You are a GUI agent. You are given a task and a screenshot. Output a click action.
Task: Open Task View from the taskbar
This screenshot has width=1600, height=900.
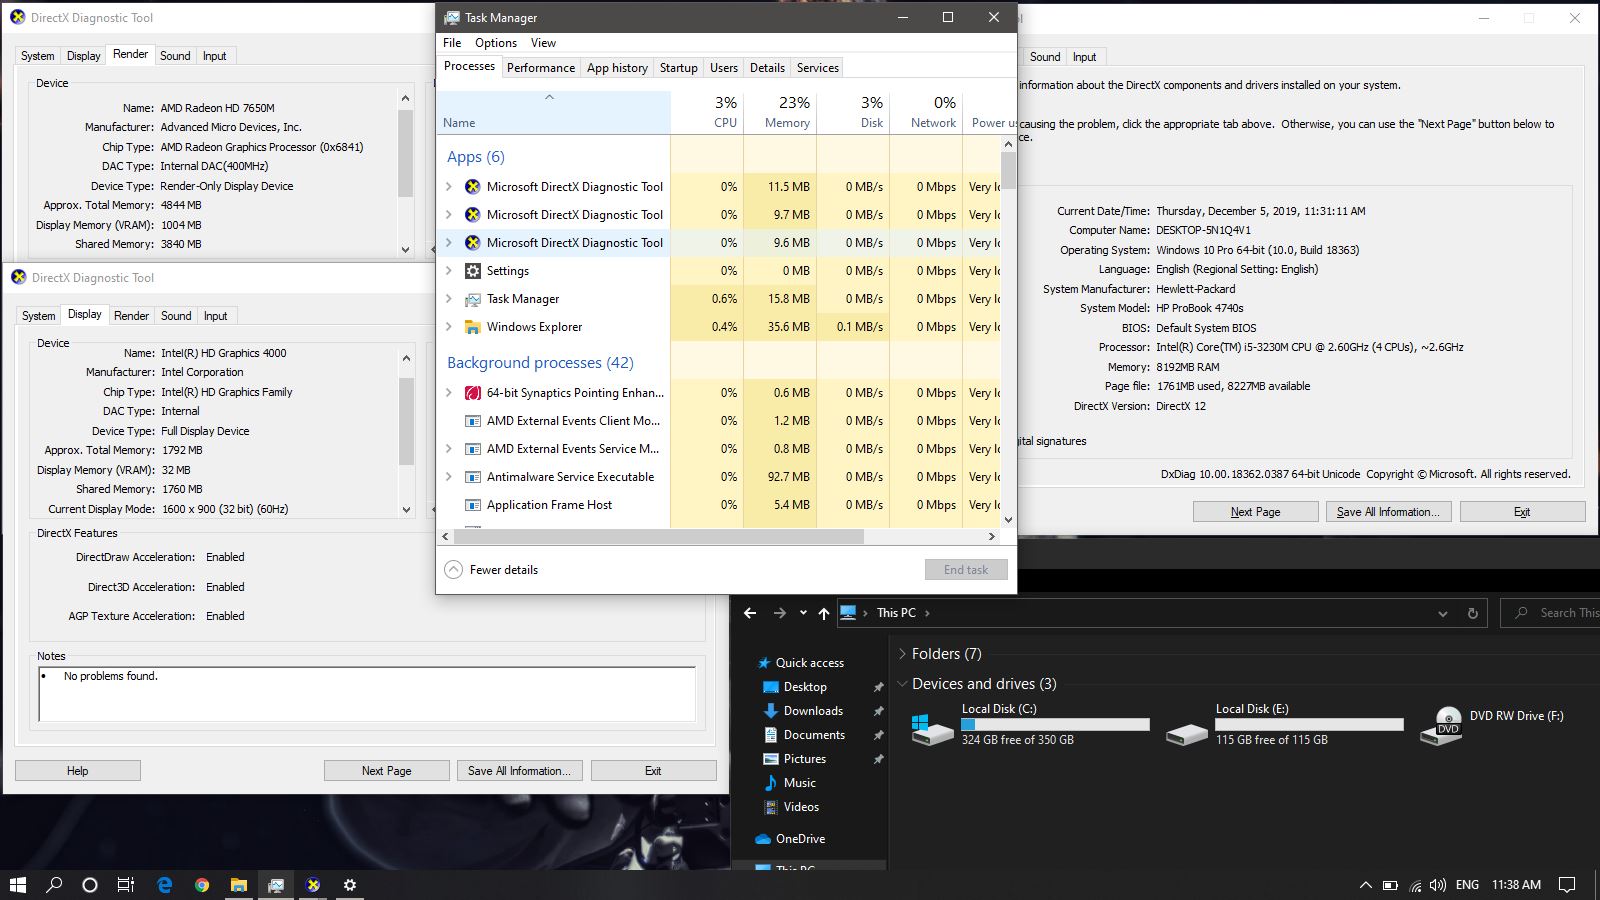tap(126, 885)
